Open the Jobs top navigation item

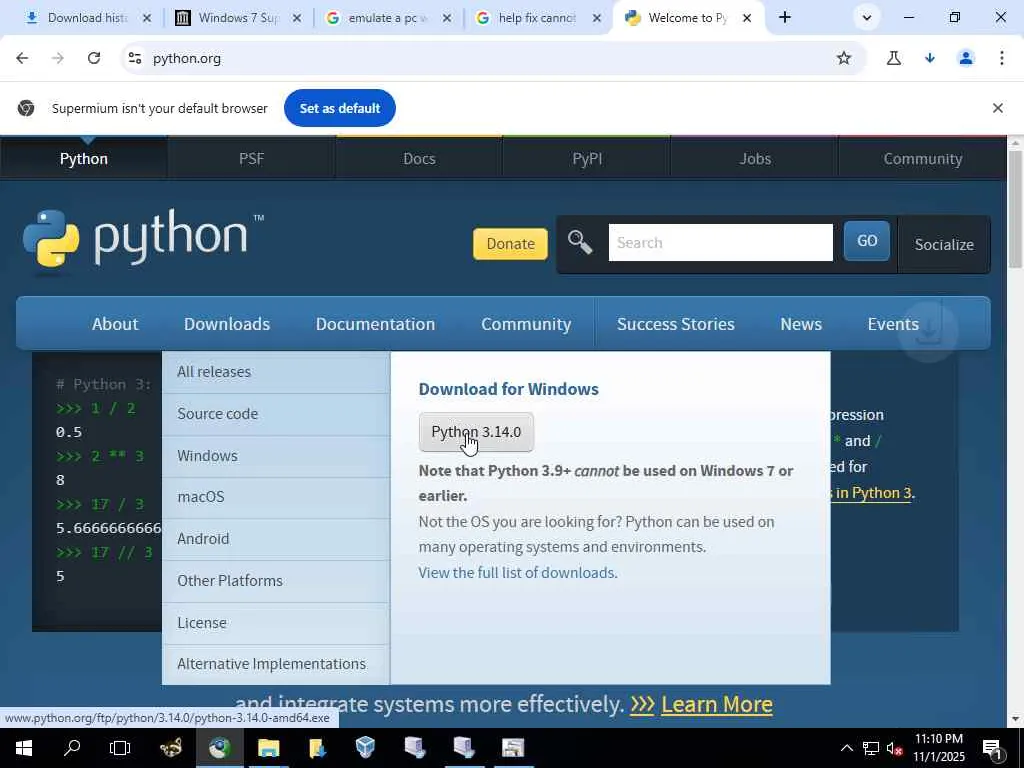[755, 159]
